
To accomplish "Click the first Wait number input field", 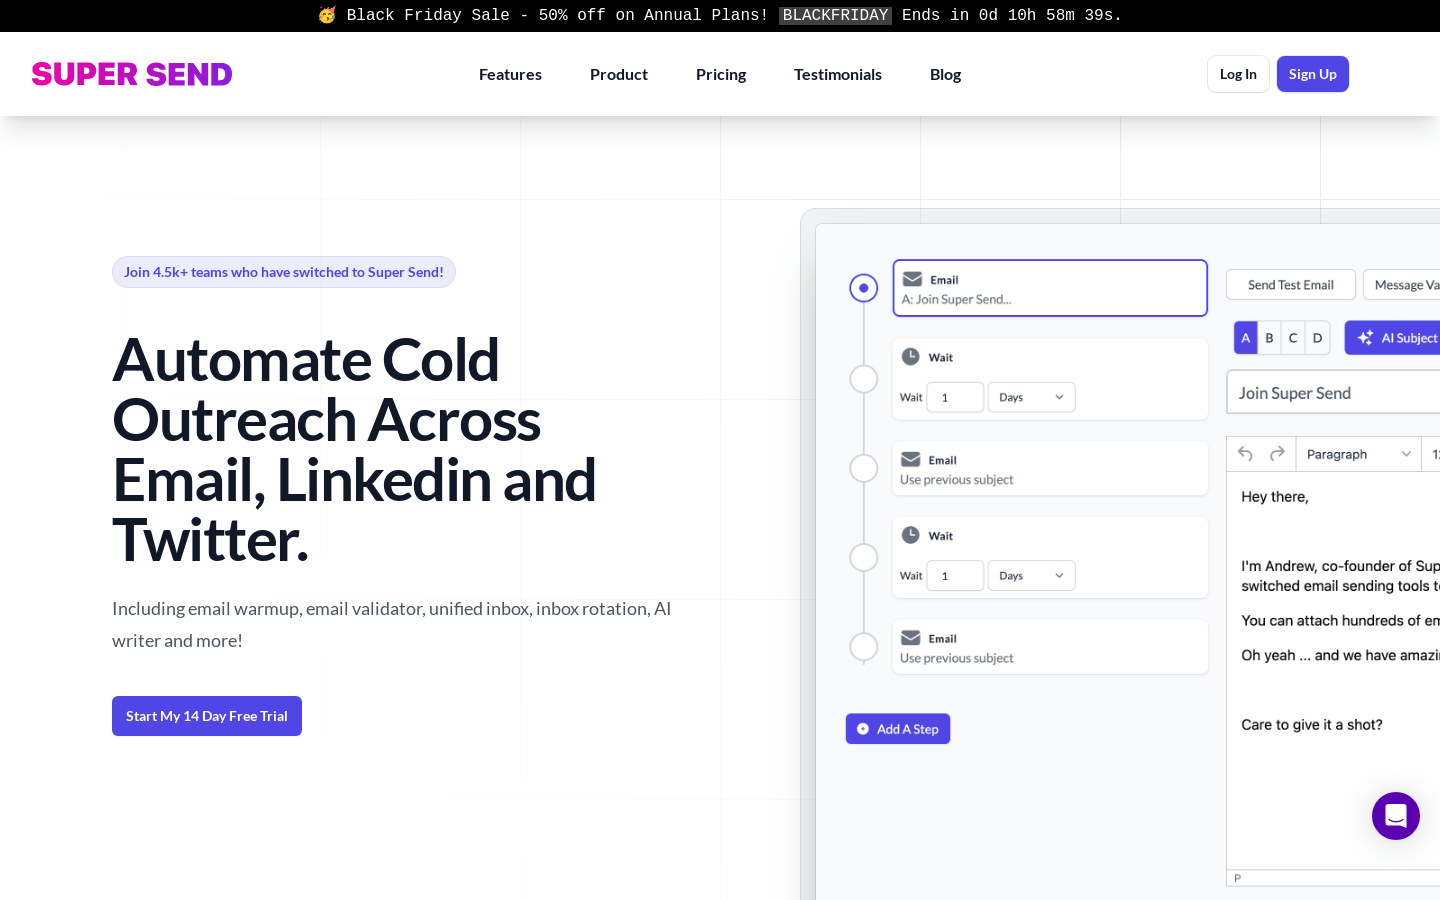I will pos(955,397).
